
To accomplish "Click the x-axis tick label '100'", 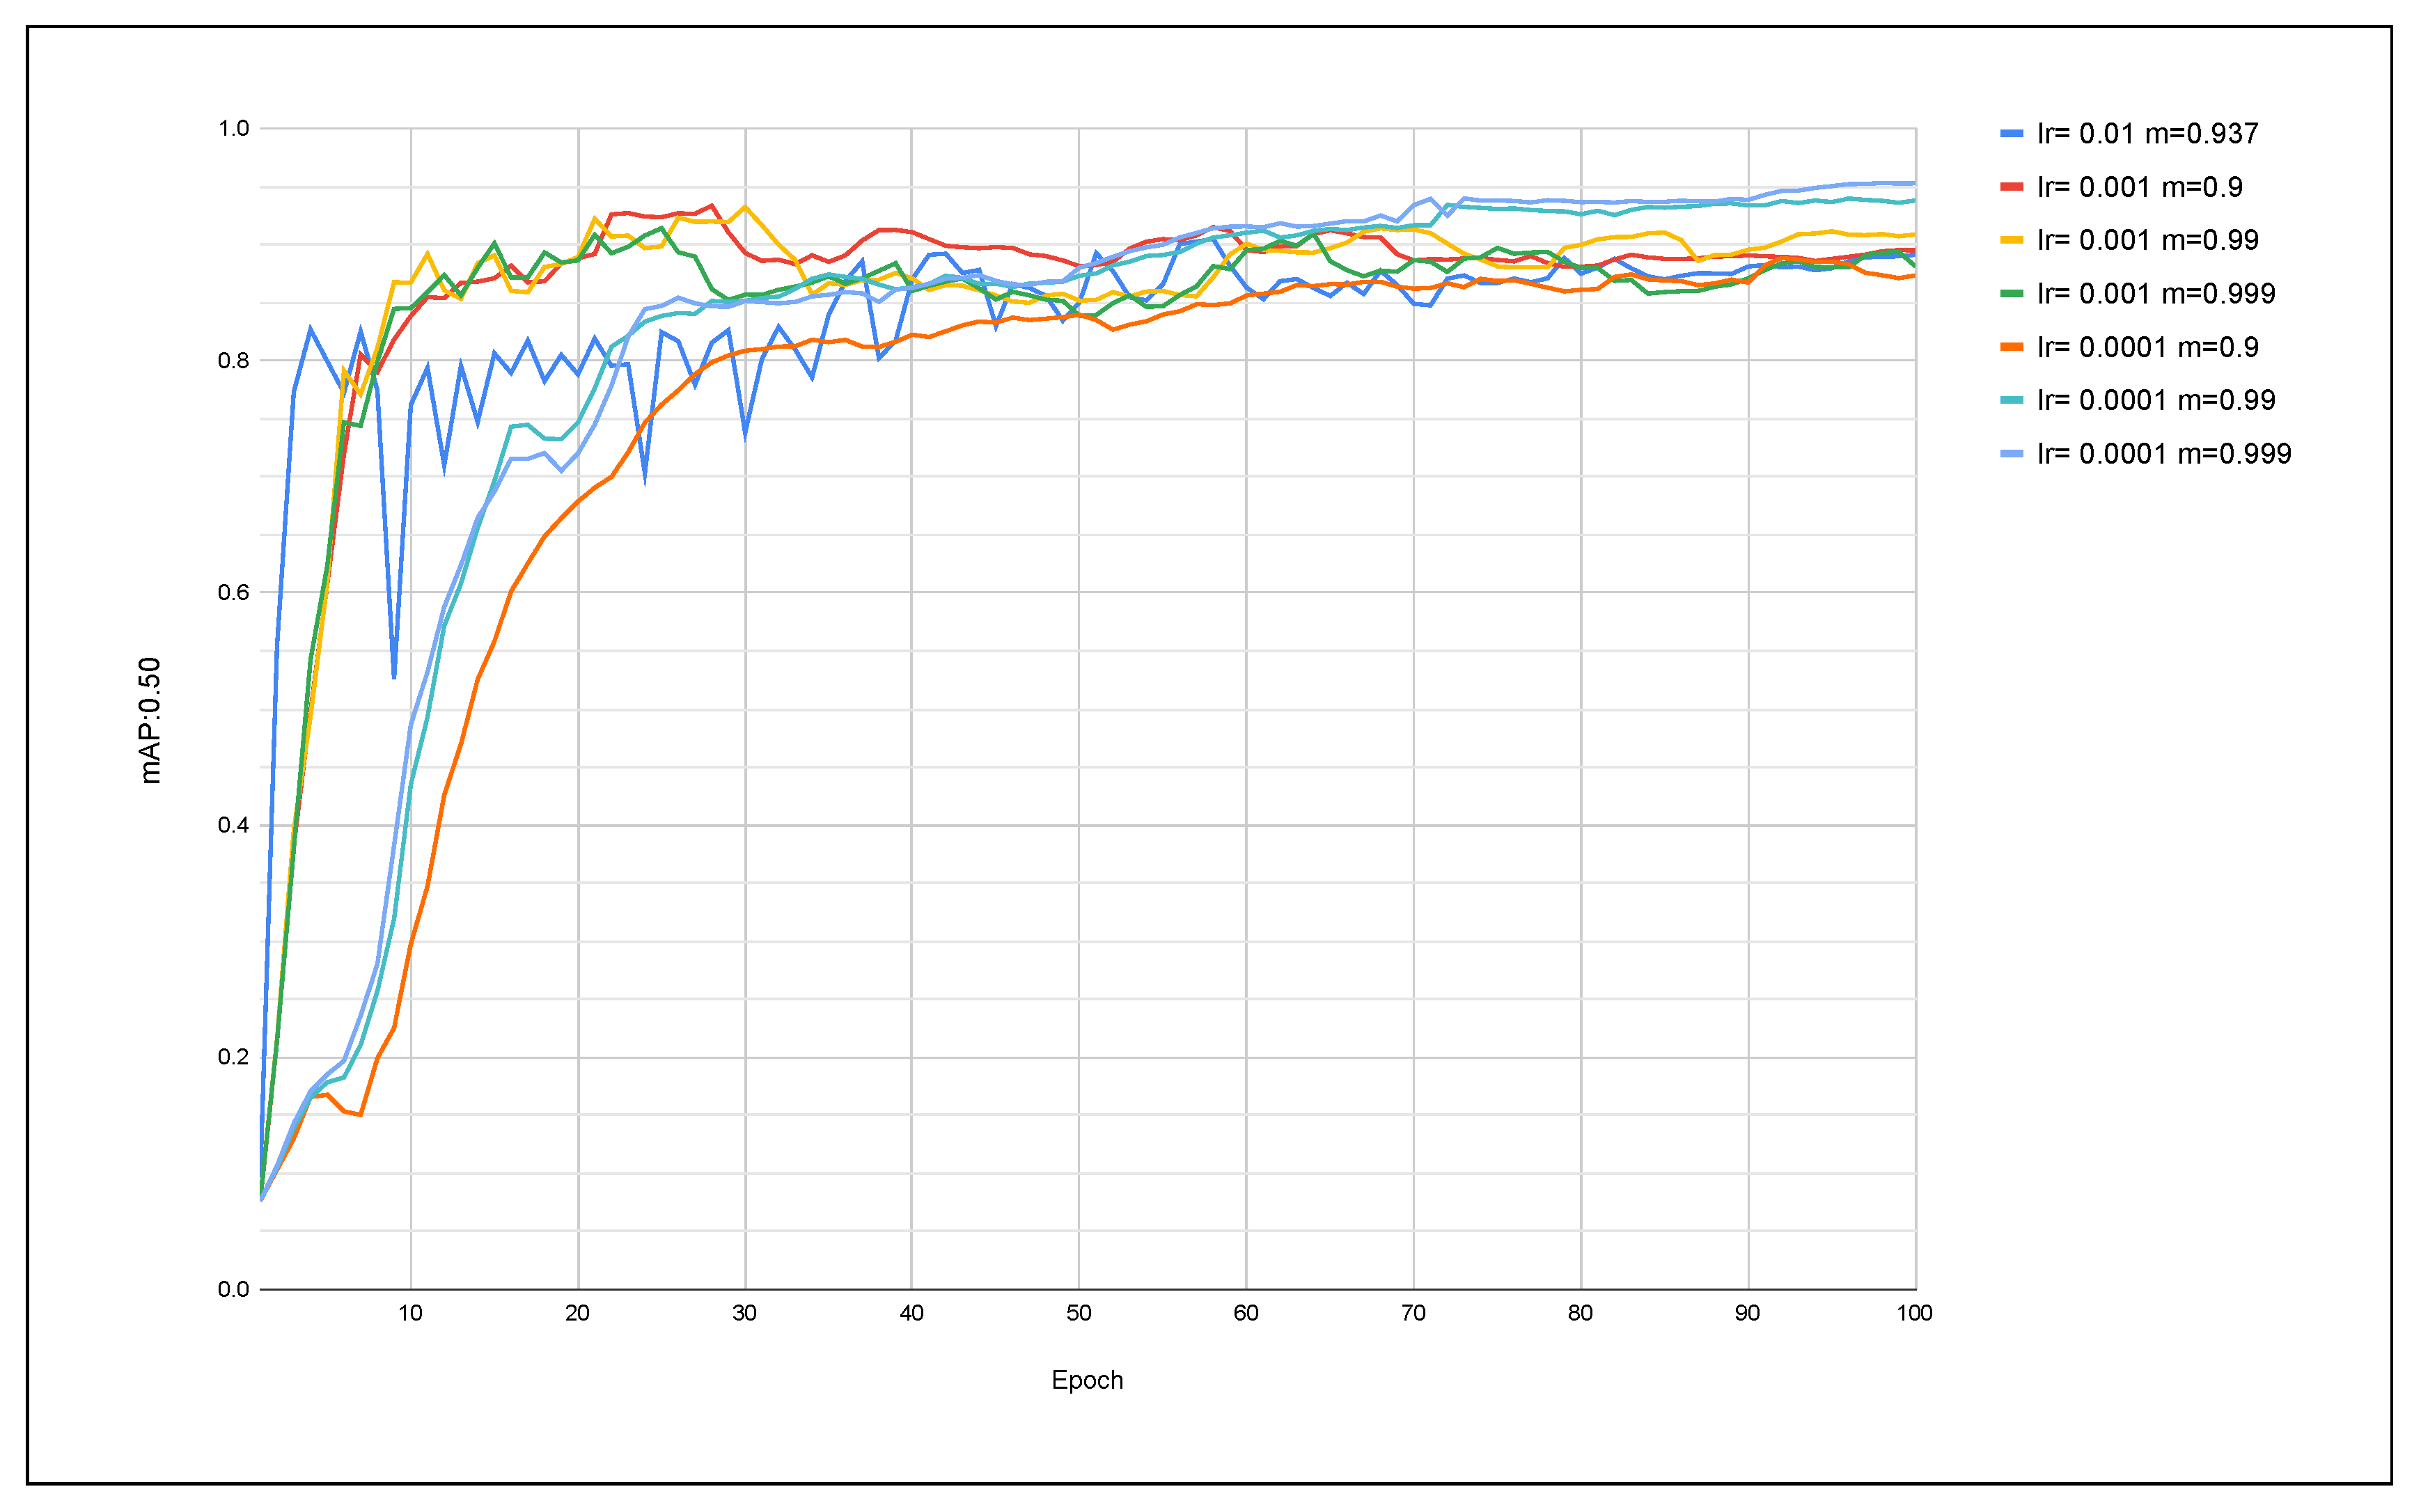I will pyautogui.click(x=1914, y=1313).
